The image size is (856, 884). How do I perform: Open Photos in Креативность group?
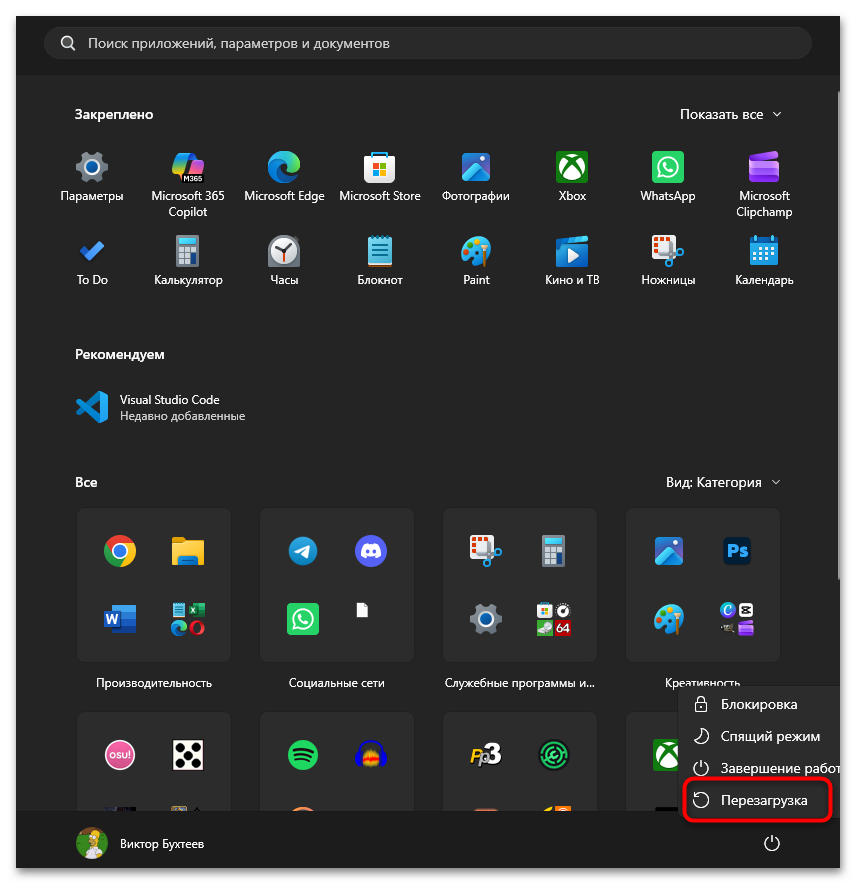669,551
